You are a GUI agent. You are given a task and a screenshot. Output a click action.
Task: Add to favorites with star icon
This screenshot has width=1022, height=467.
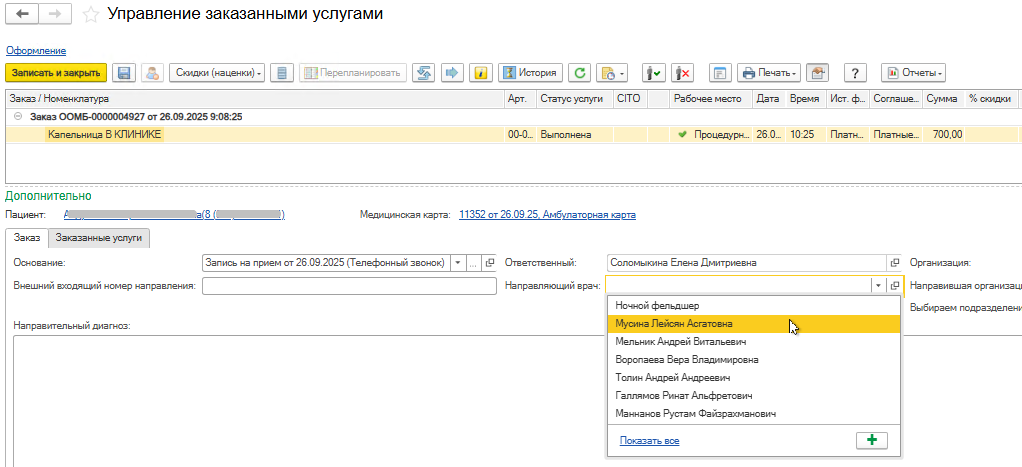tap(90, 15)
